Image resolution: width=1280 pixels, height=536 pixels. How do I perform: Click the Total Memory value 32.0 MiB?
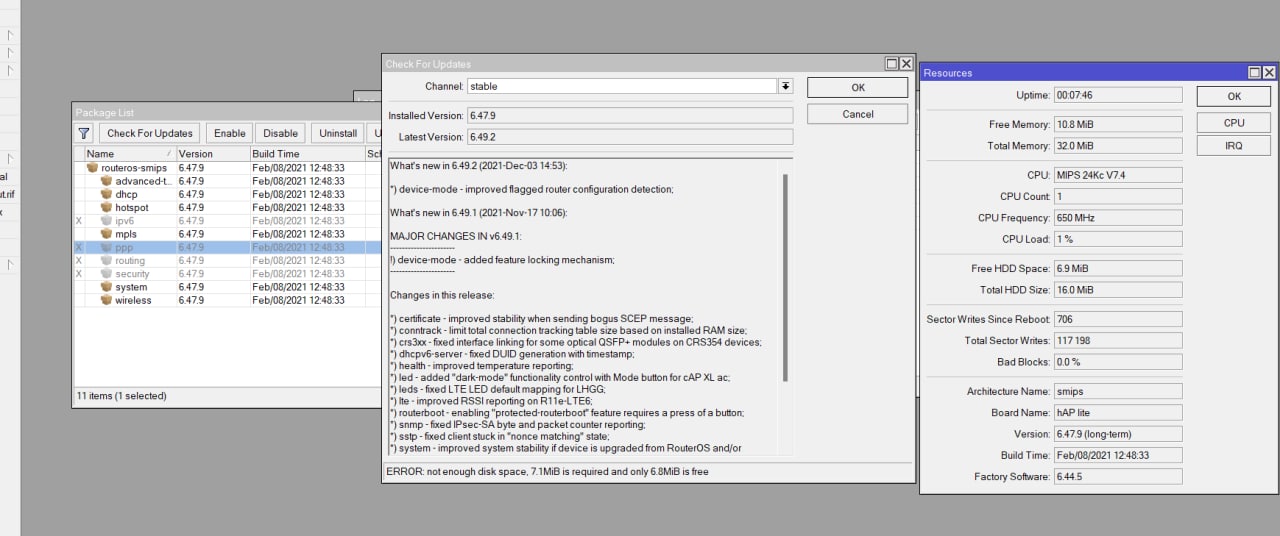1118,146
